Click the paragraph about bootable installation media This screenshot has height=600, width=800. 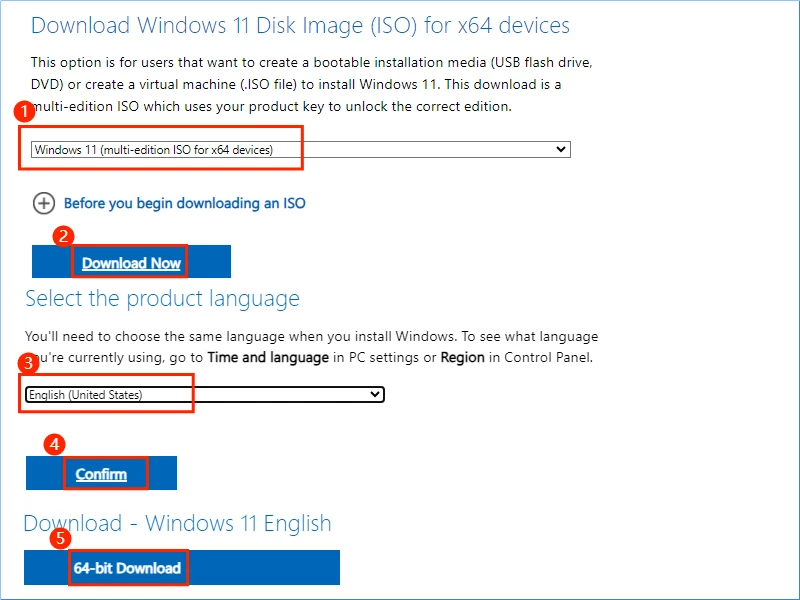point(311,84)
